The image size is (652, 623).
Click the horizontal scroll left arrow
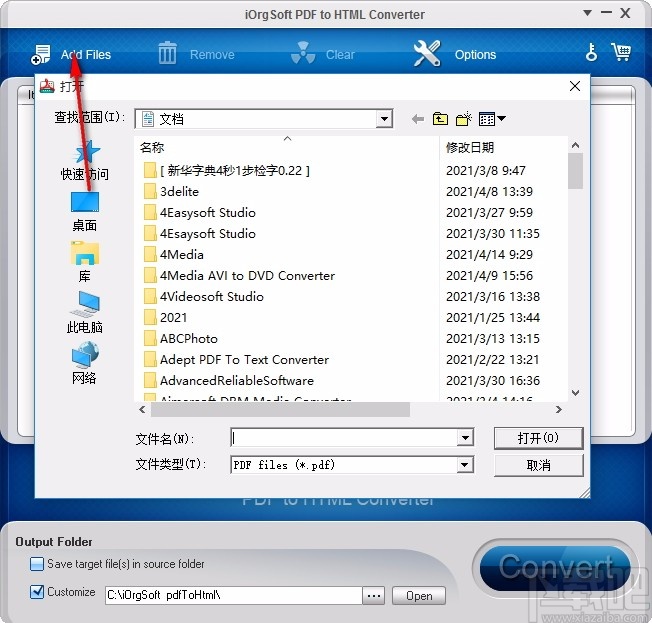coord(142,410)
